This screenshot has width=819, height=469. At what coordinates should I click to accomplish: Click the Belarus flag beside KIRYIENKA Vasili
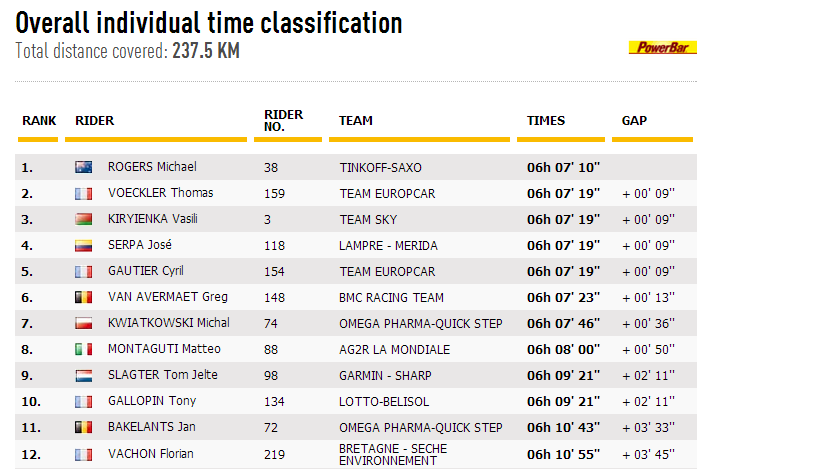[84, 219]
